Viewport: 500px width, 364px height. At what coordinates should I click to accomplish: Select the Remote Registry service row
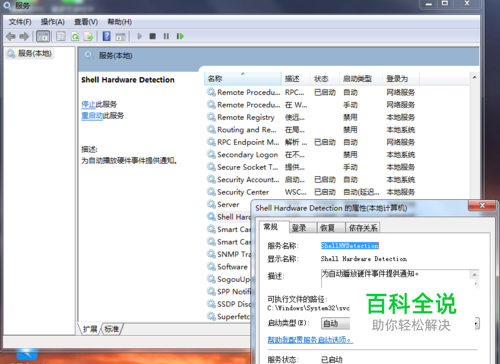[311, 117]
